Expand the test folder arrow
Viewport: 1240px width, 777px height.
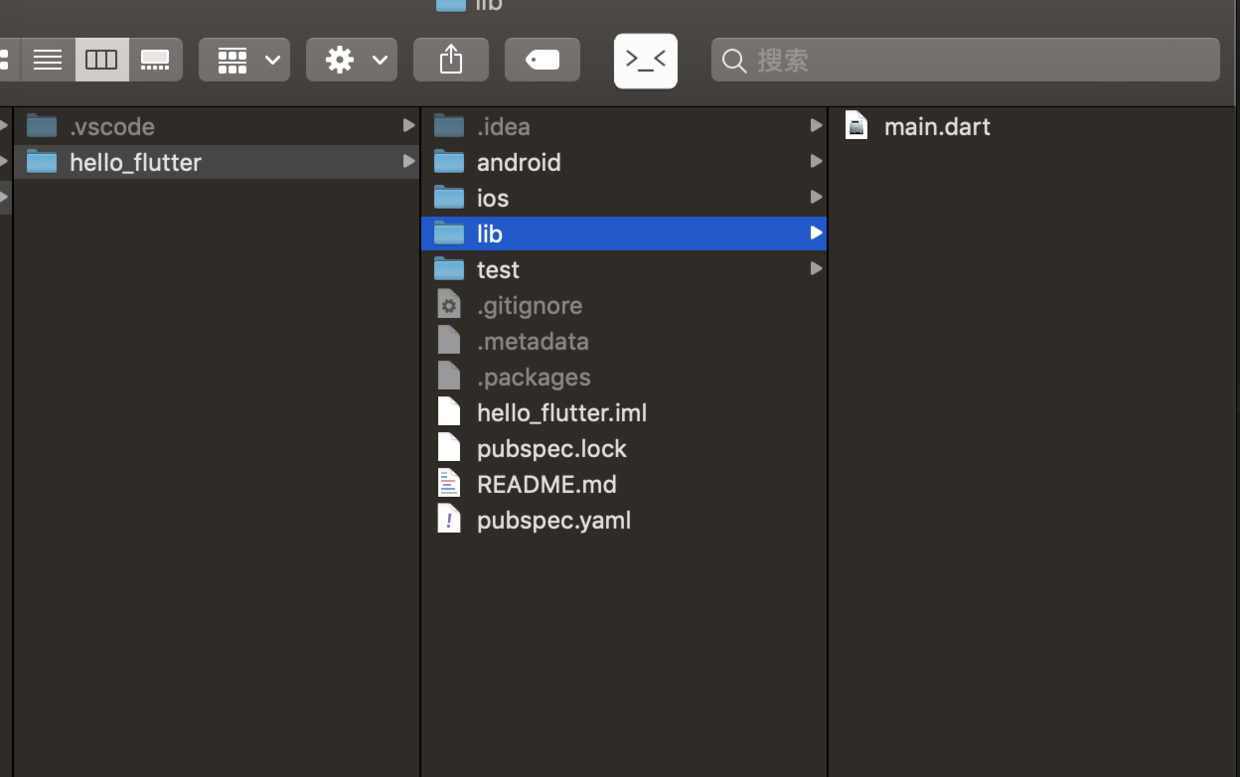tap(816, 268)
